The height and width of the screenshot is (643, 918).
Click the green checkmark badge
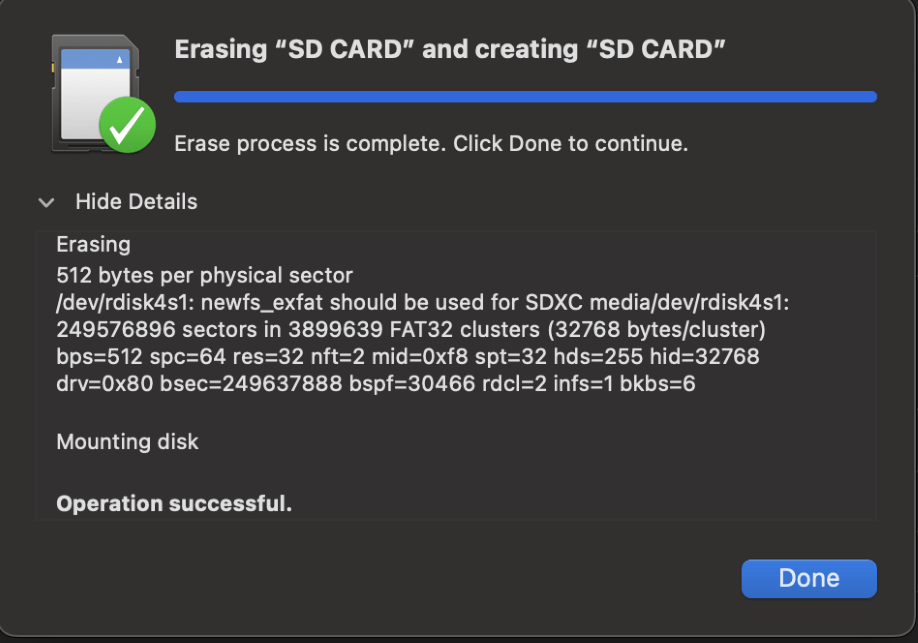point(127,125)
